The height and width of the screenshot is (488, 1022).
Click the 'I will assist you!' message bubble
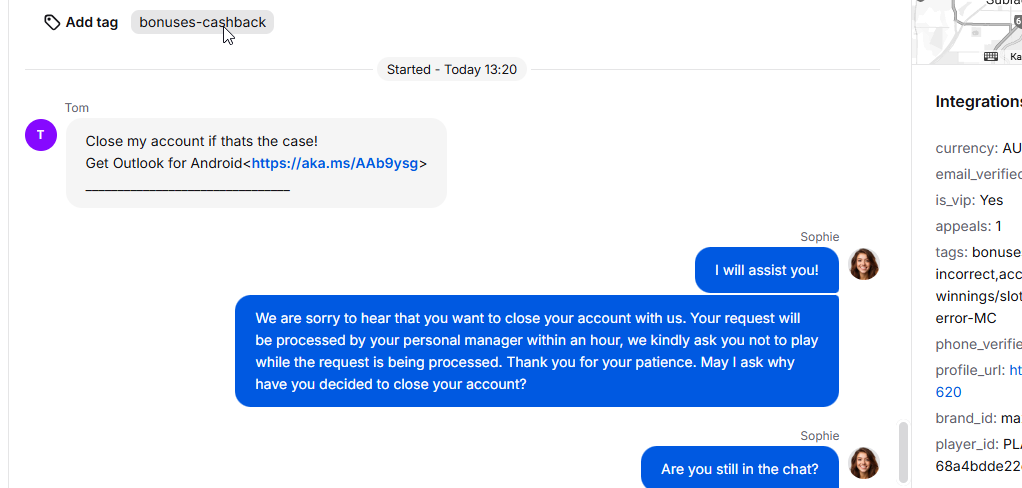[x=766, y=270]
